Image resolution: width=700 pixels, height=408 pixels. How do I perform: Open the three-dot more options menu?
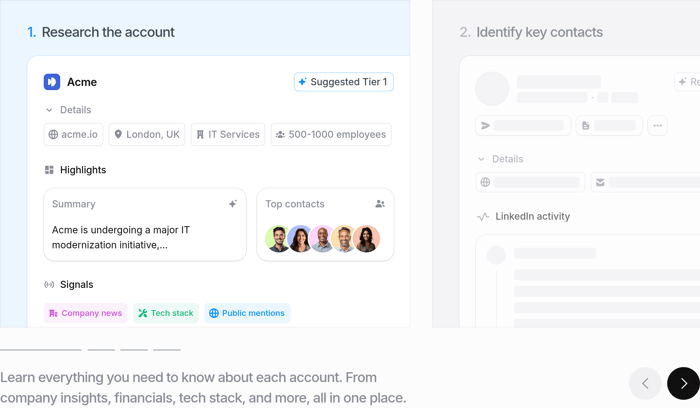[657, 126]
